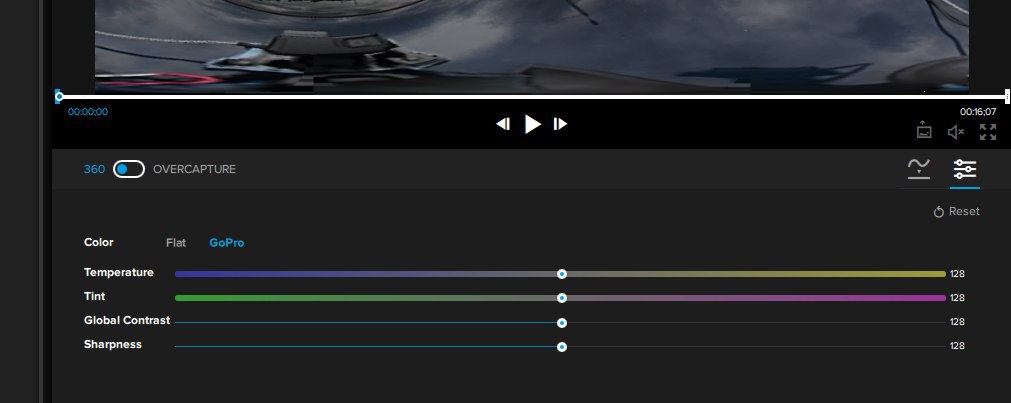Click the Reset icon

tap(939, 212)
